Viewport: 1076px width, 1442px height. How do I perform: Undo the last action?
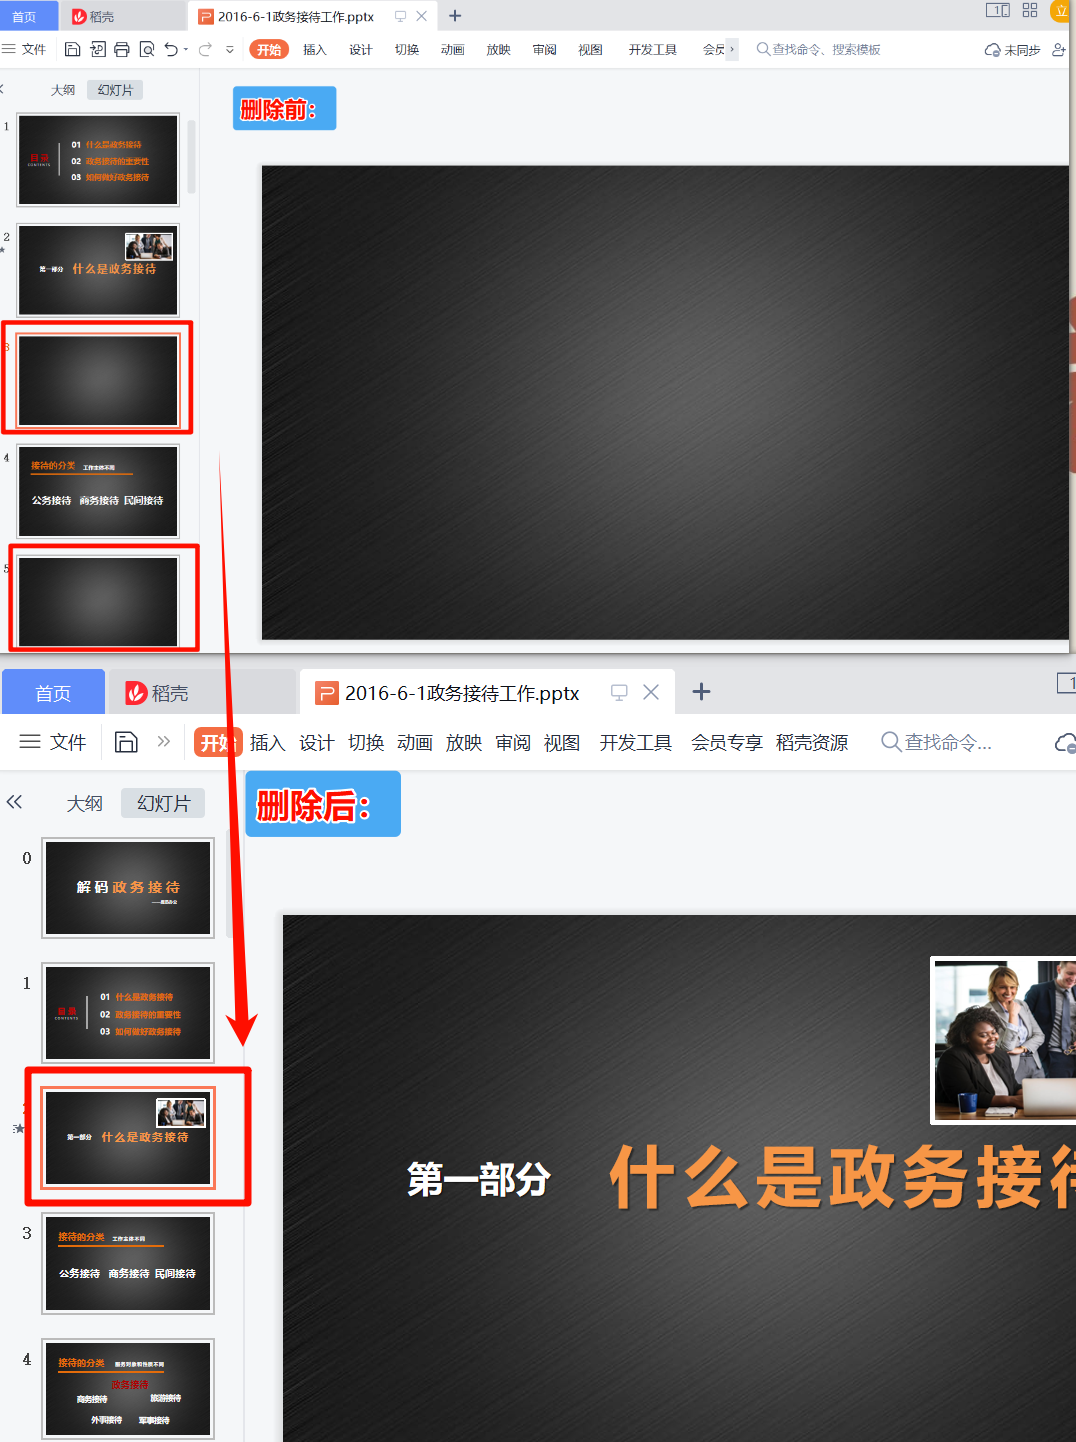[x=170, y=48]
